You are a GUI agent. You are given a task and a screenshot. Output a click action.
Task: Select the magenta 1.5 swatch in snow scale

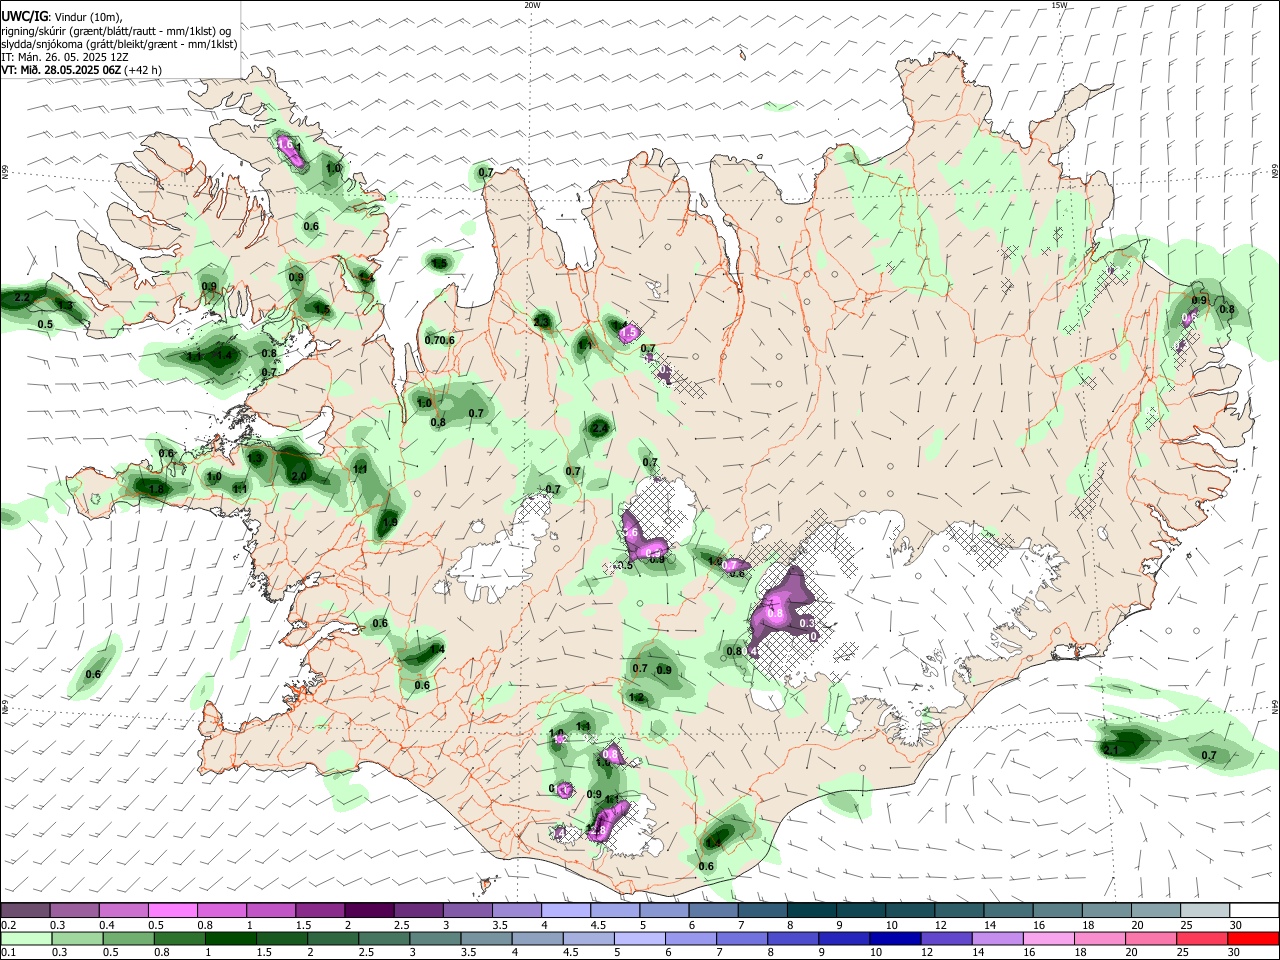[x=319, y=910]
